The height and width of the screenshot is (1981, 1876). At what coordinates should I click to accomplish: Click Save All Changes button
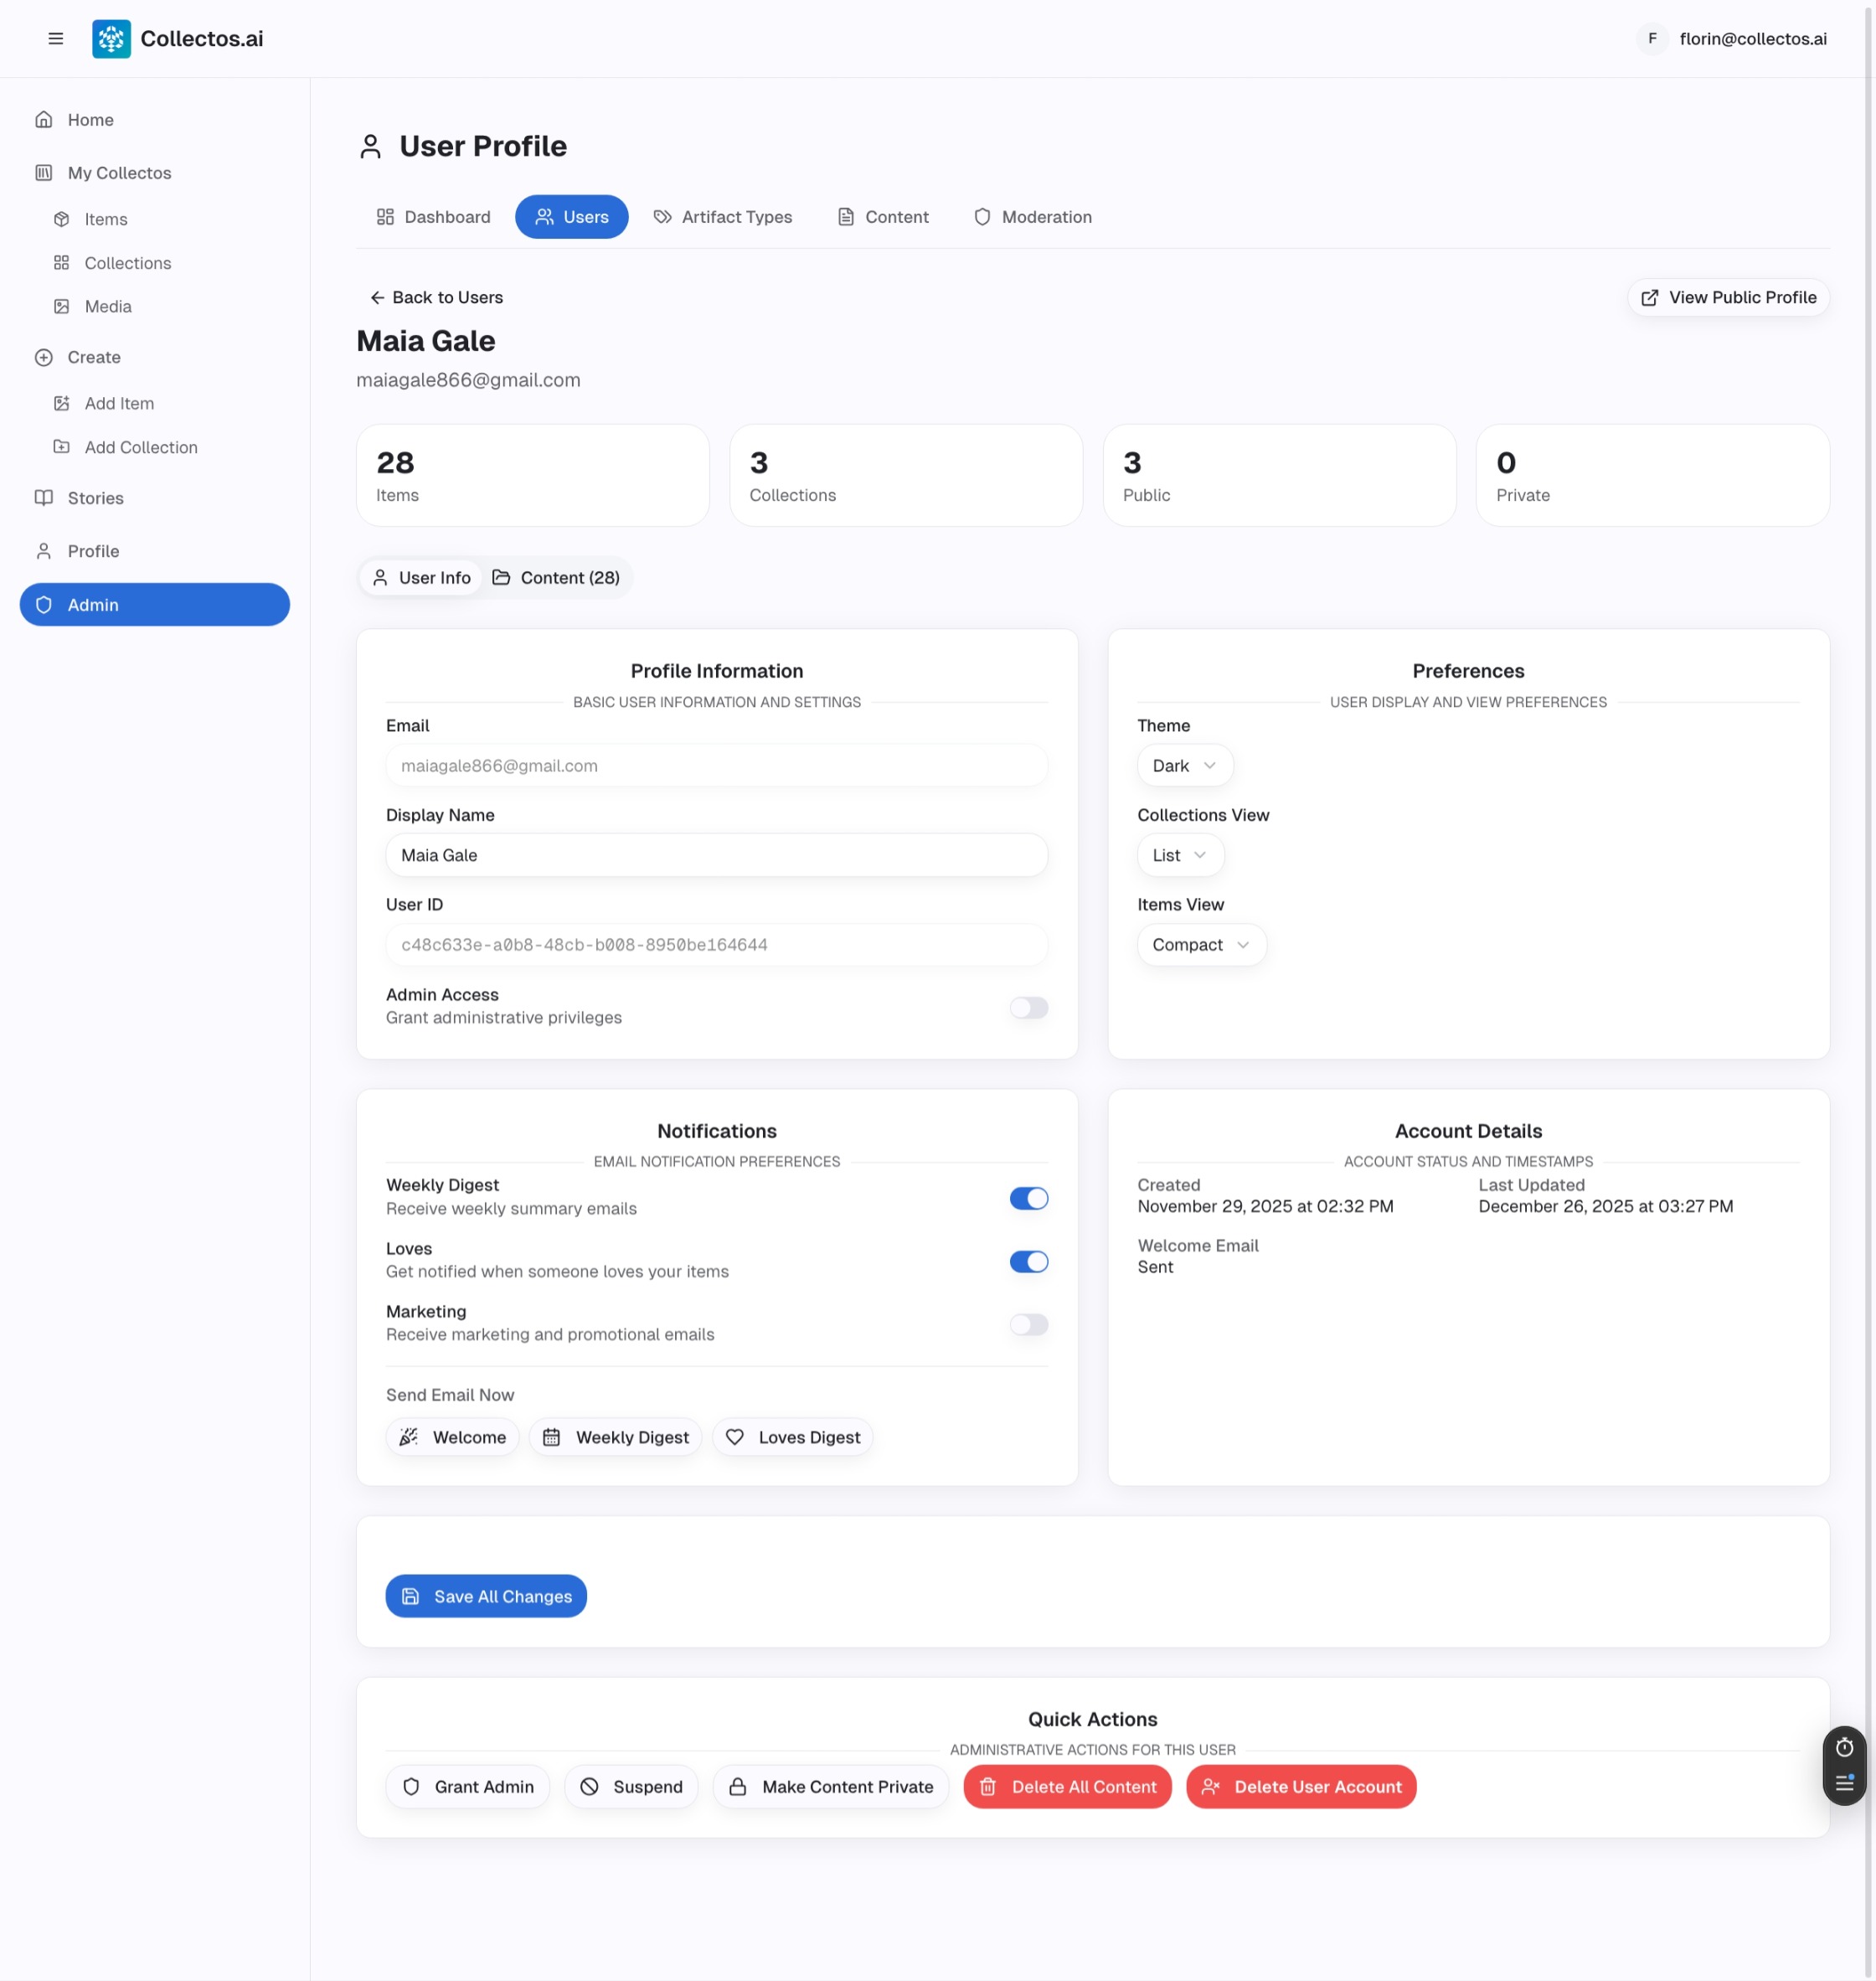click(486, 1596)
